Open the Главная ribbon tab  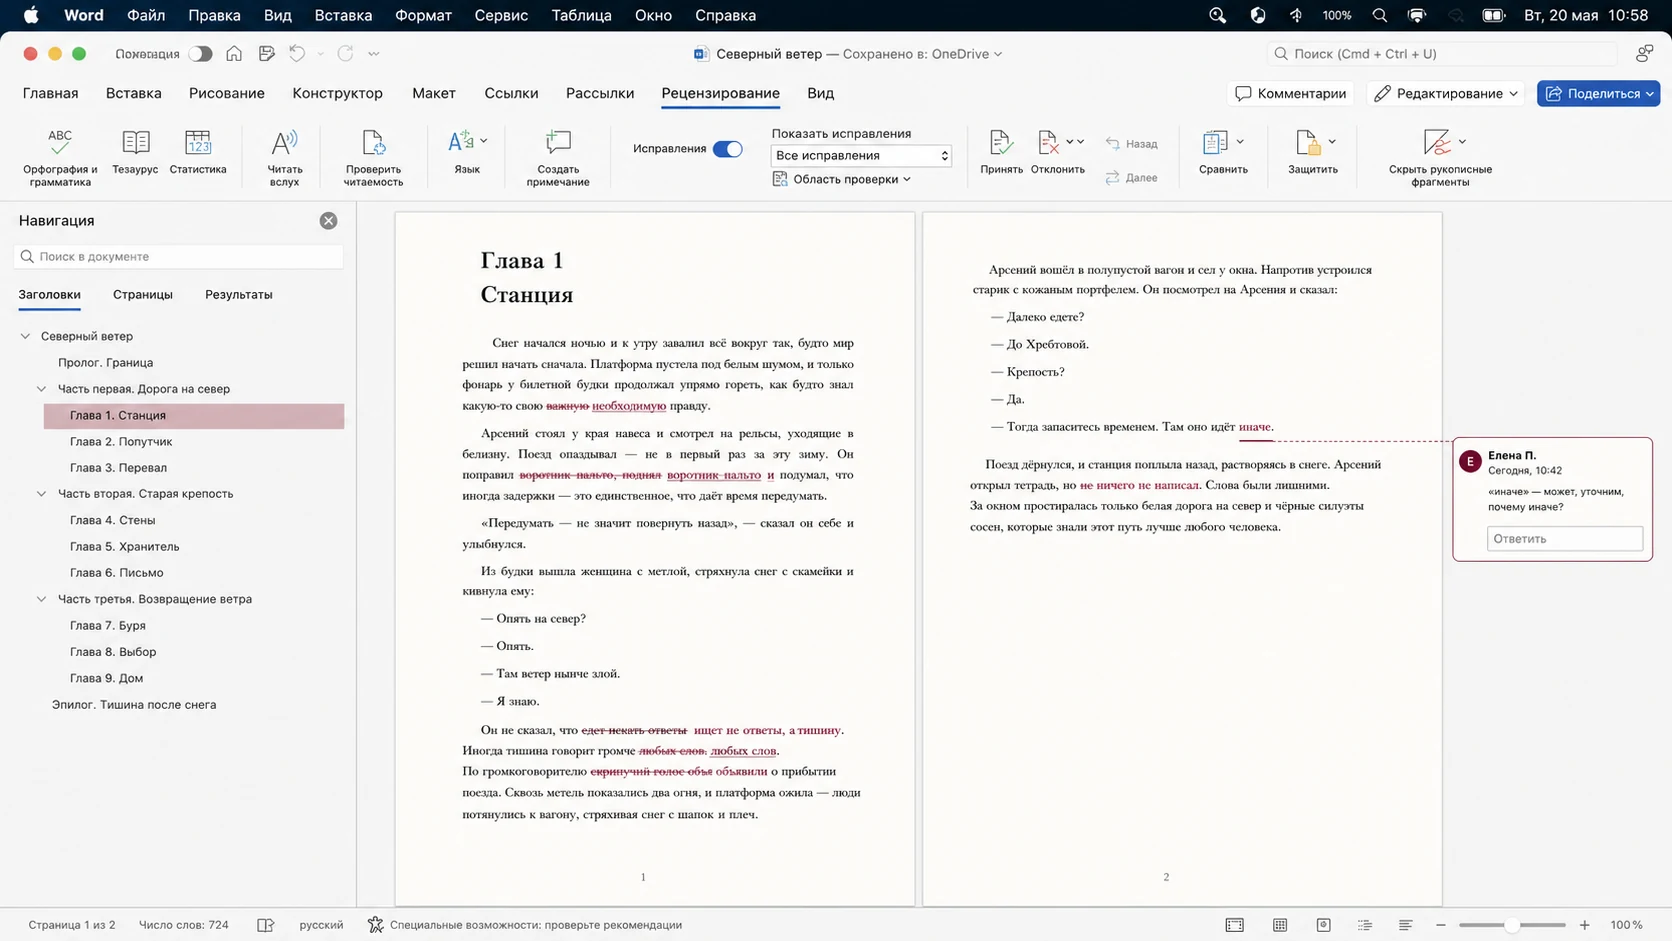pyautogui.click(x=50, y=93)
